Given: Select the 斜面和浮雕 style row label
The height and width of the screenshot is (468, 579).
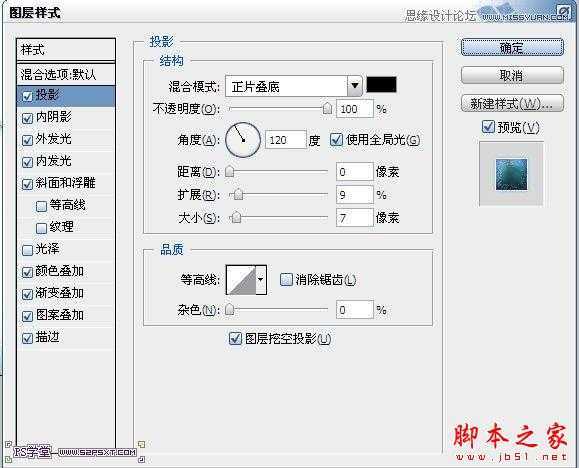Looking at the screenshot, I should coord(66,183).
